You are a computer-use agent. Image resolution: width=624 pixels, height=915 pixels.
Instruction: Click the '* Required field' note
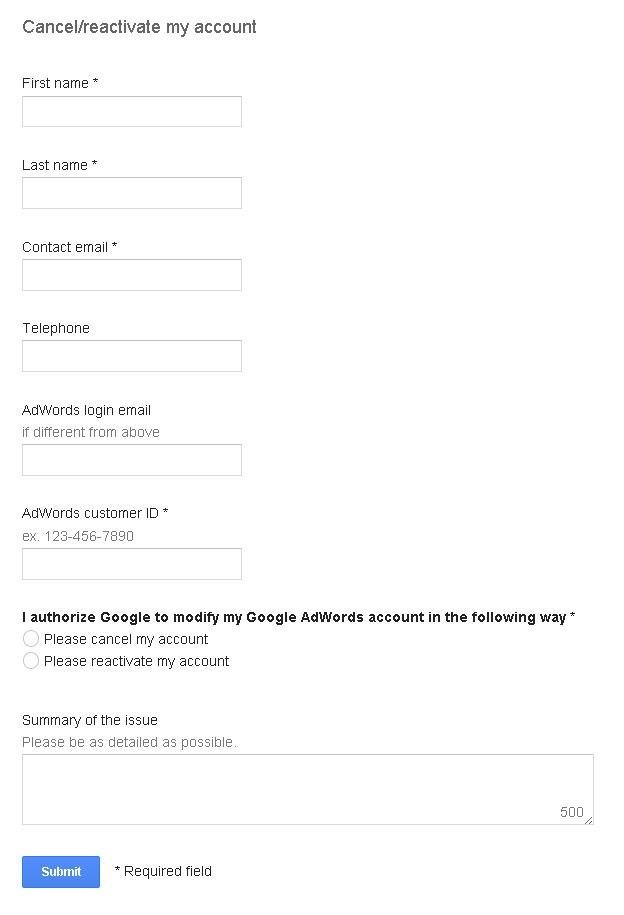point(163,871)
